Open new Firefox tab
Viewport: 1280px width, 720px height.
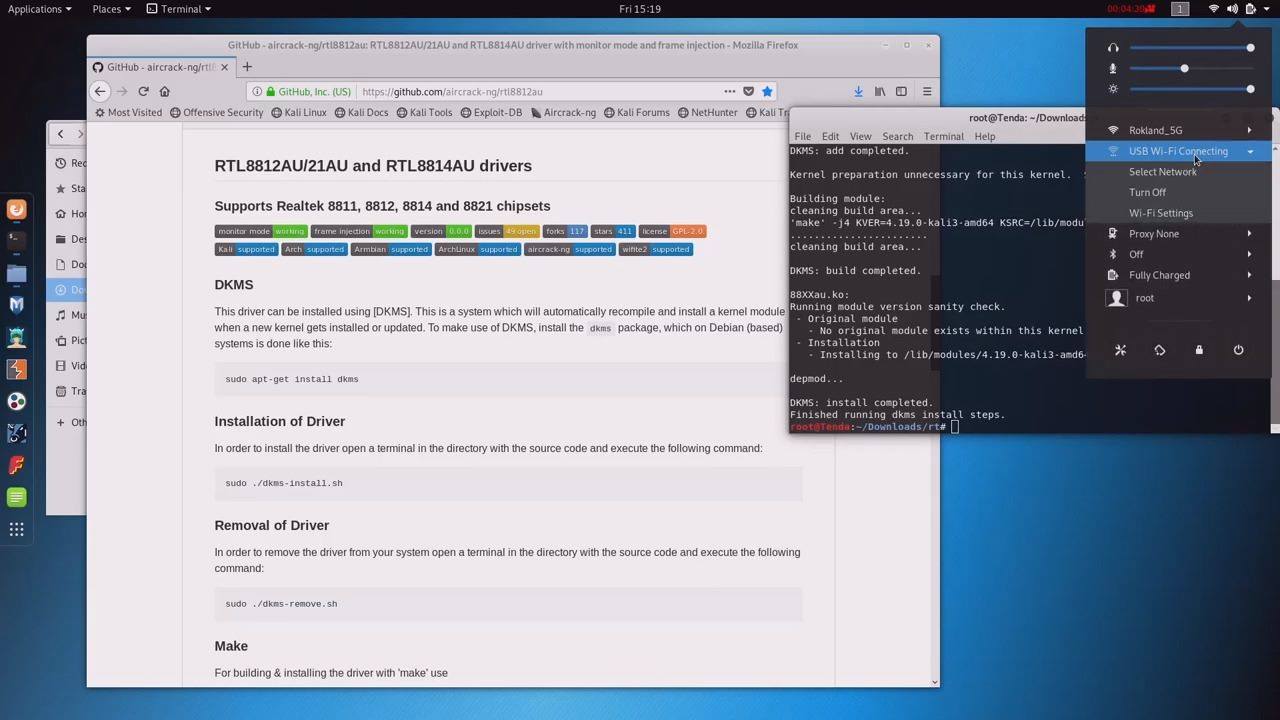tap(247, 67)
